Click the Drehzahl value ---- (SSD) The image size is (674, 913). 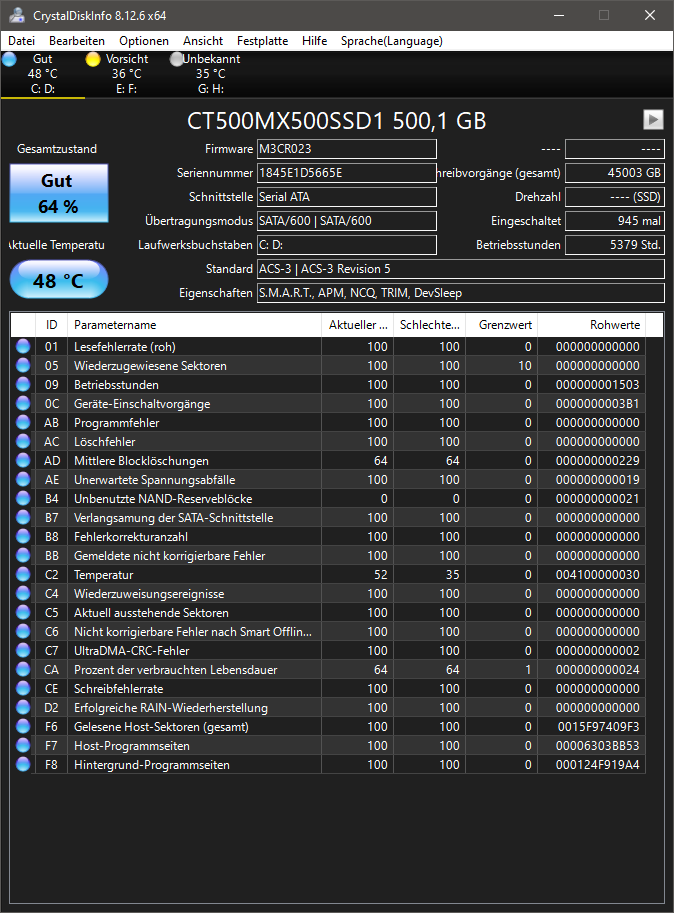[x=615, y=197]
